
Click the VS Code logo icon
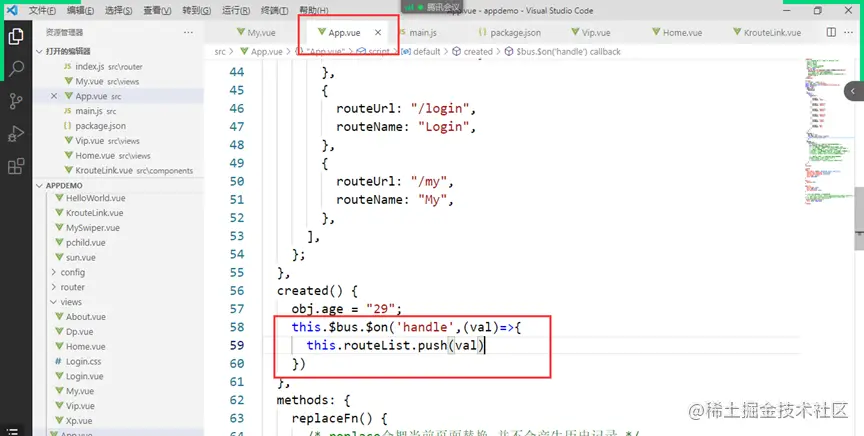click(12, 10)
